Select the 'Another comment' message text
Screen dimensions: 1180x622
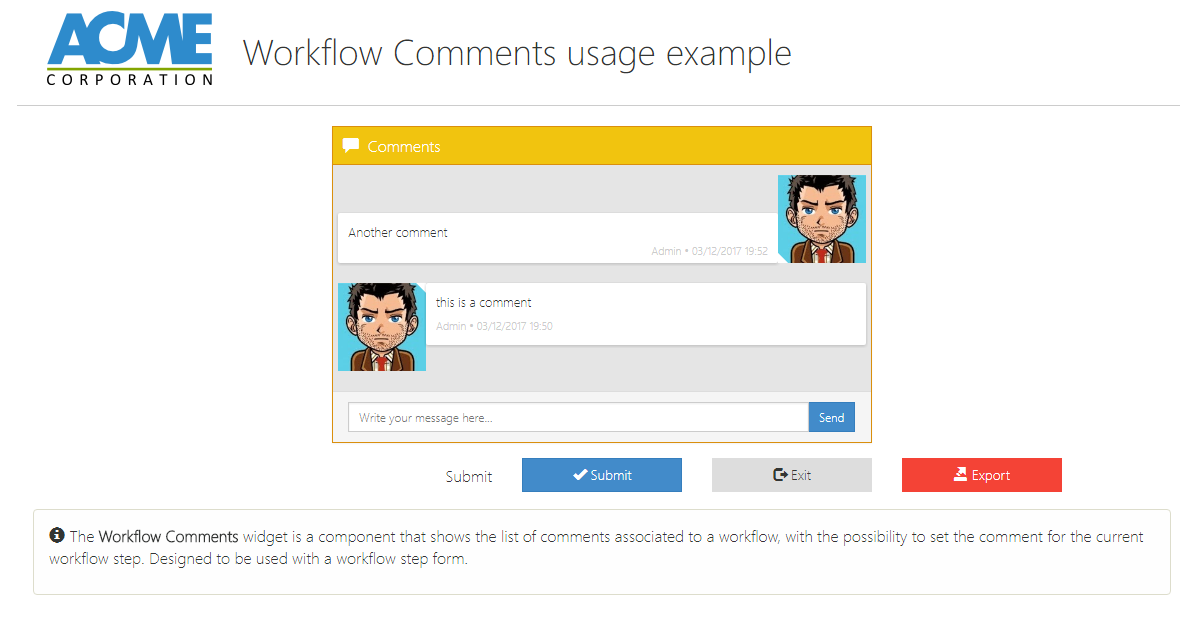coord(398,233)
